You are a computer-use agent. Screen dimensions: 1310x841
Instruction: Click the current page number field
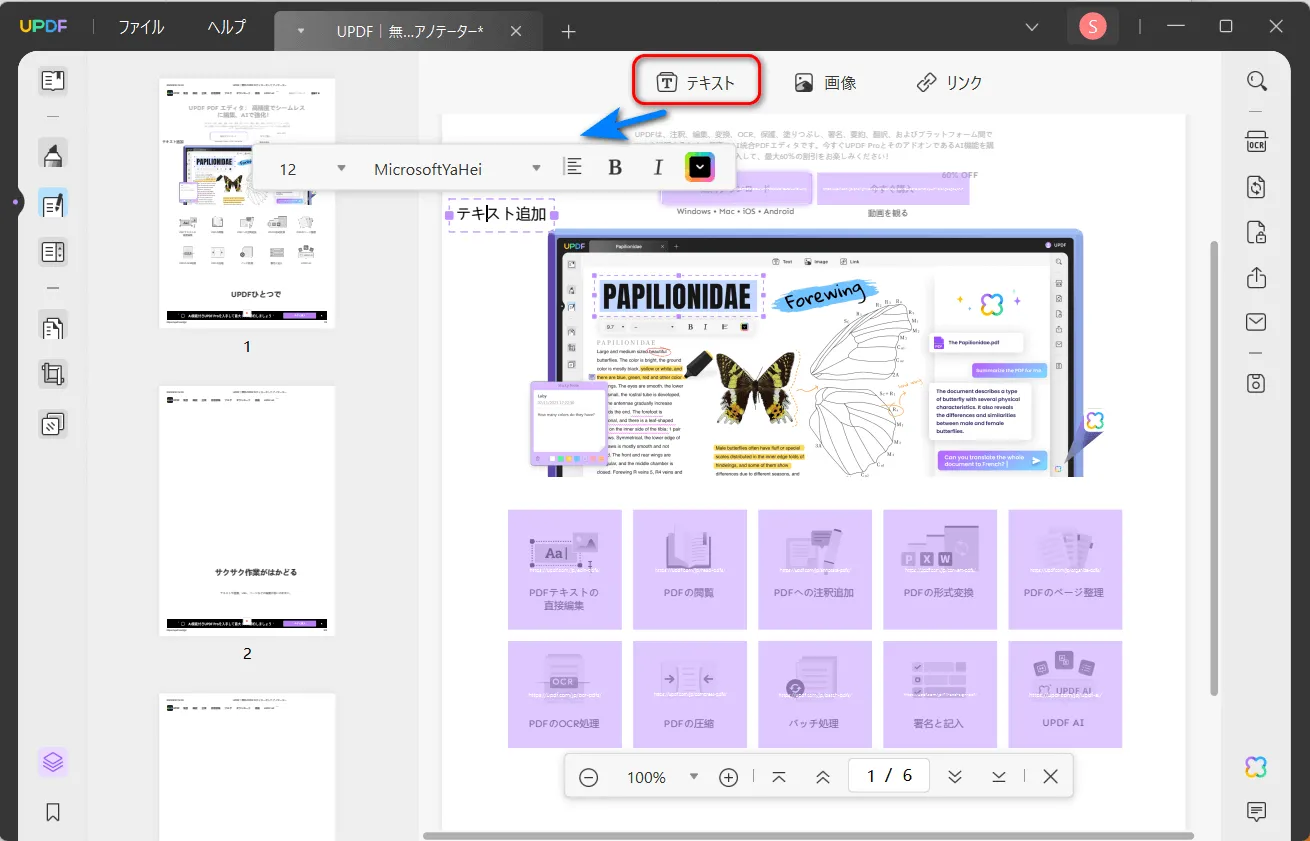click(888, 776)
